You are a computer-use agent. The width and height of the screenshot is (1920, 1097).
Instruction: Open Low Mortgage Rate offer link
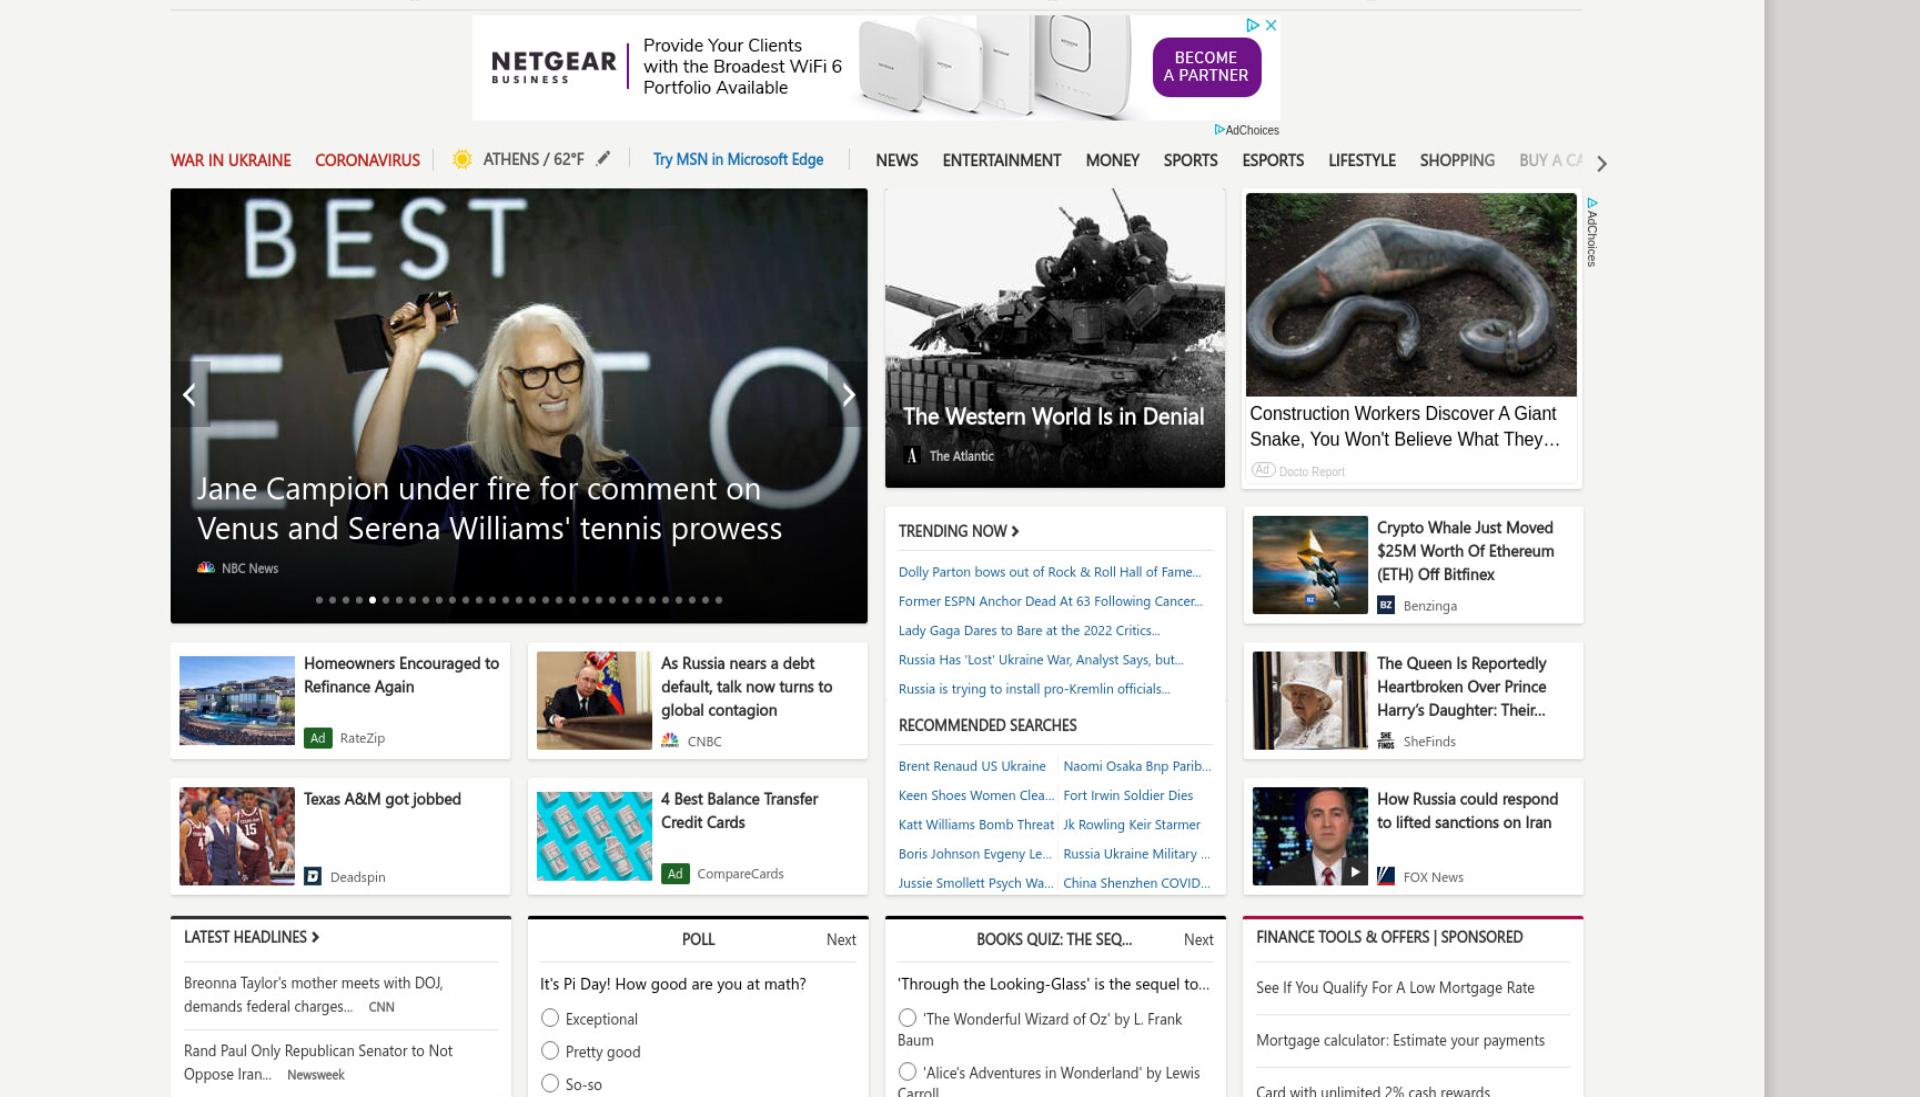(x=1395, y=987)
